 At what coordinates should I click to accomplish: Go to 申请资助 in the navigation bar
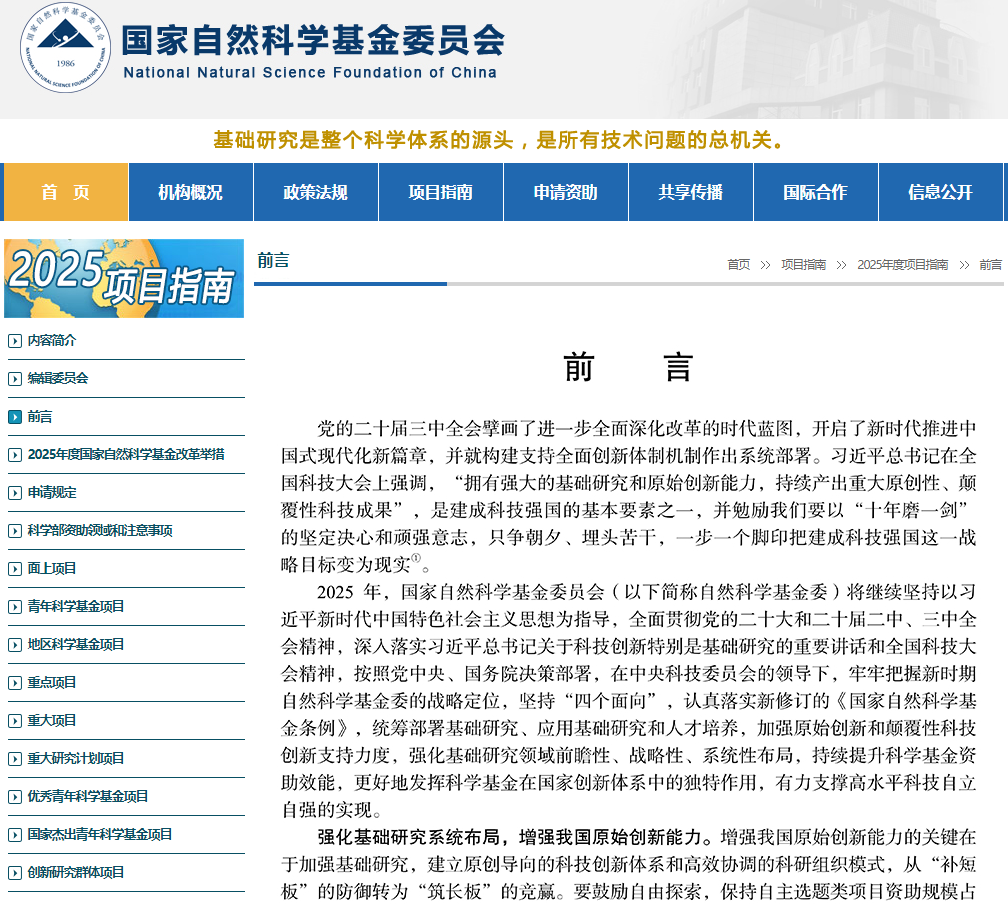pyautogui.click(x=565, y=192)
